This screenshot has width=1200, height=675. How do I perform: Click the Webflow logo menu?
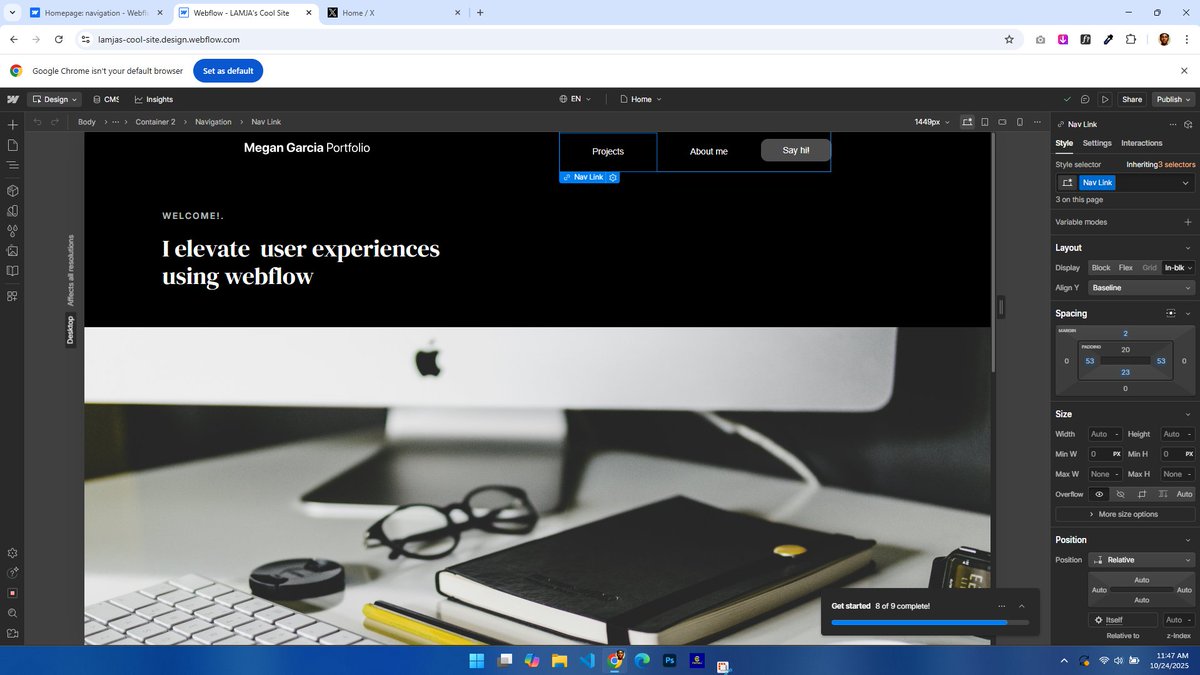point(13,99)
